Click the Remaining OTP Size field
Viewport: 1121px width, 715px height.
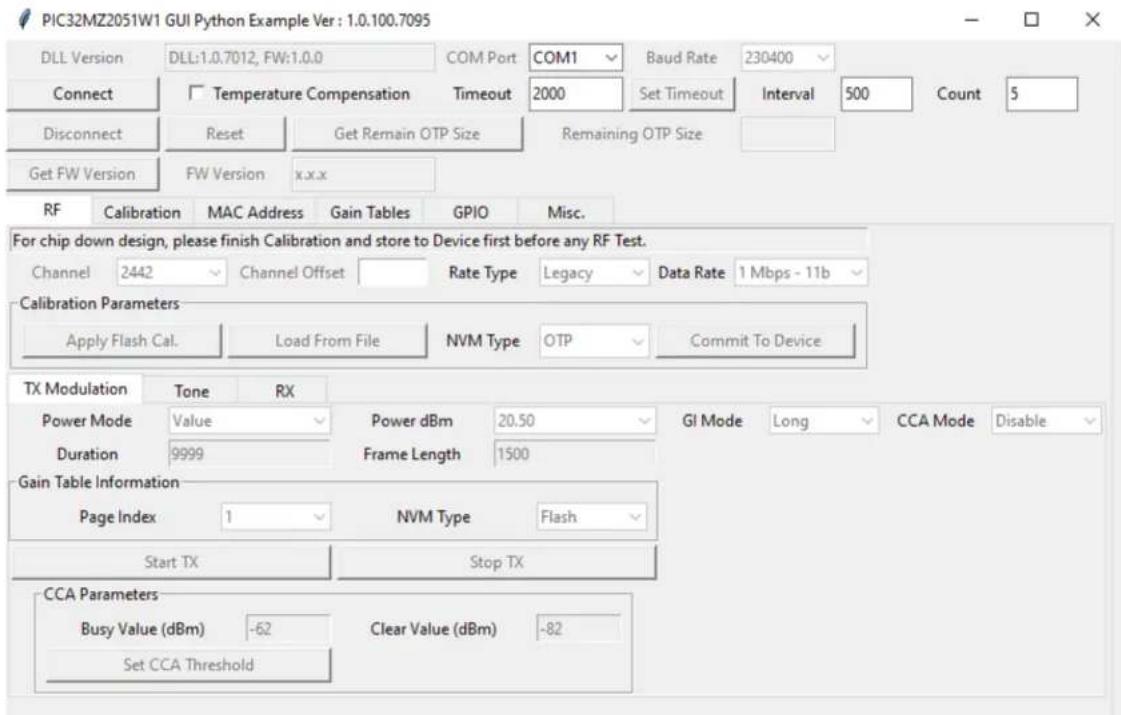(787, 134)
